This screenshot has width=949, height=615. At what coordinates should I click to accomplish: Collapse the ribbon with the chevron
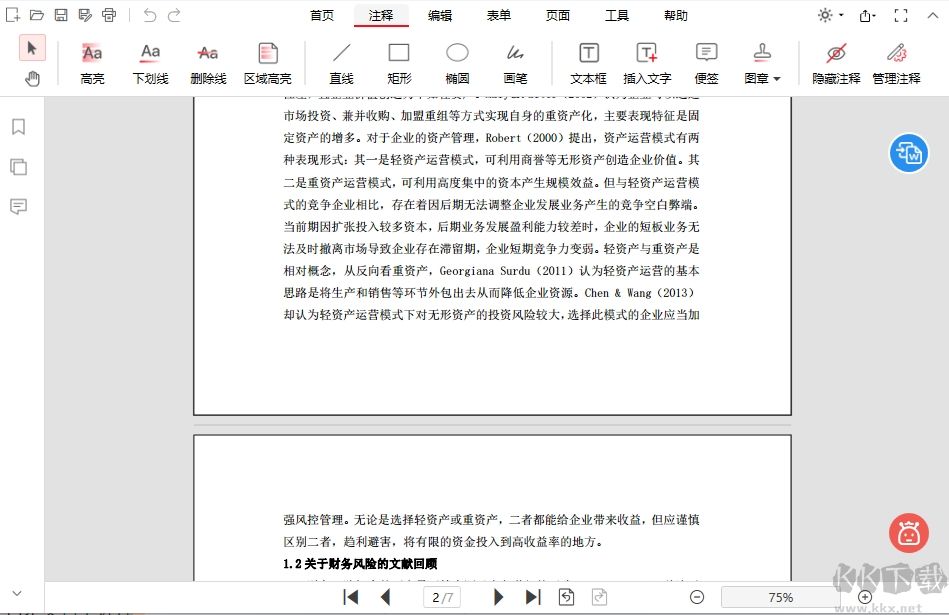[x=933, y=15]
